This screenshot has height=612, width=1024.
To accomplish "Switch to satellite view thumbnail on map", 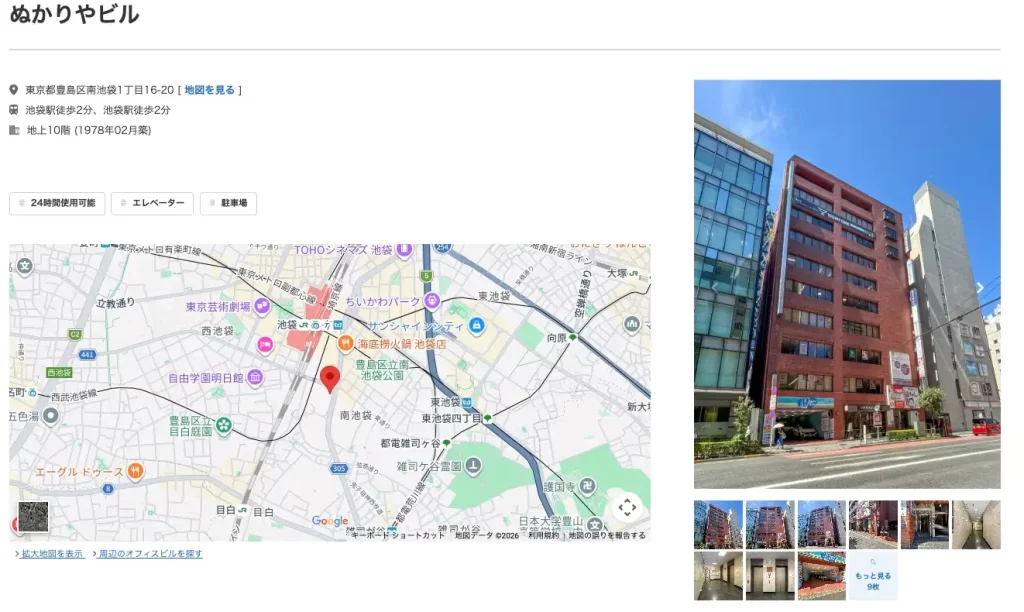I will 33,517.
